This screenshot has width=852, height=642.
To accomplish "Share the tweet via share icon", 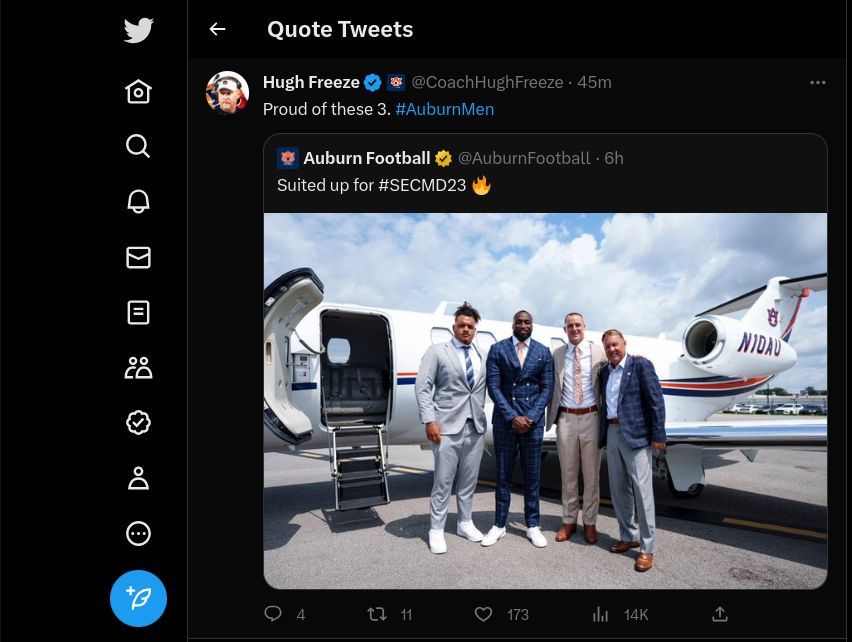I will [x=719, y=614].
